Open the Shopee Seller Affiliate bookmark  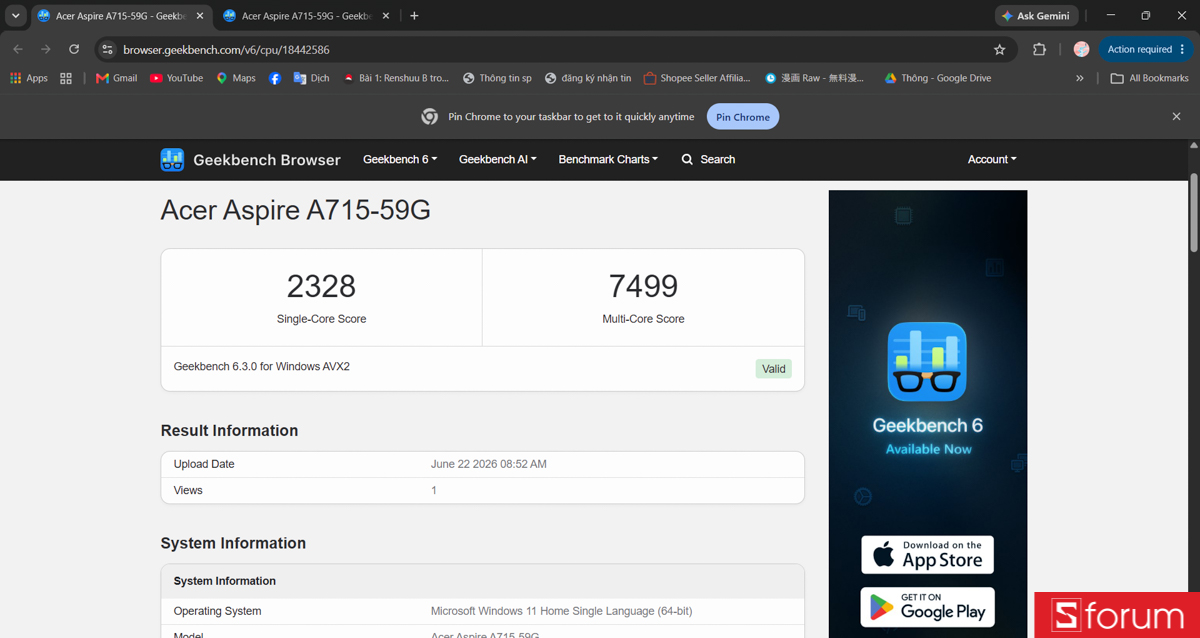pos(697,78)
